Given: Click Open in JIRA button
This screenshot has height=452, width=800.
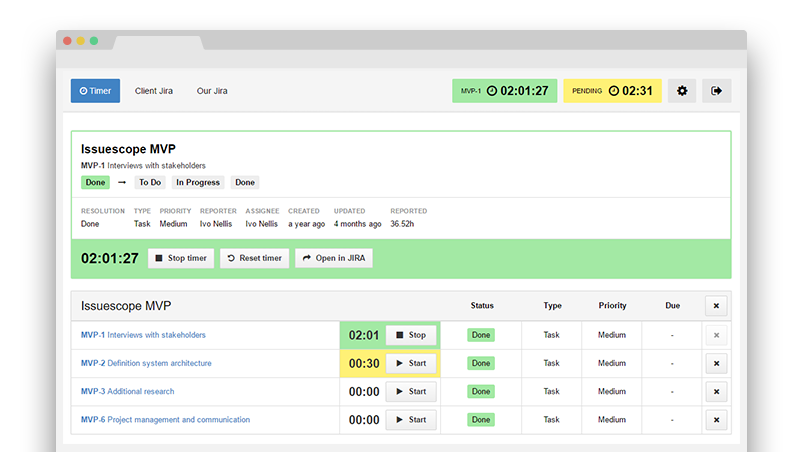Looking at the screenshot, I should [x=333, y=258].
